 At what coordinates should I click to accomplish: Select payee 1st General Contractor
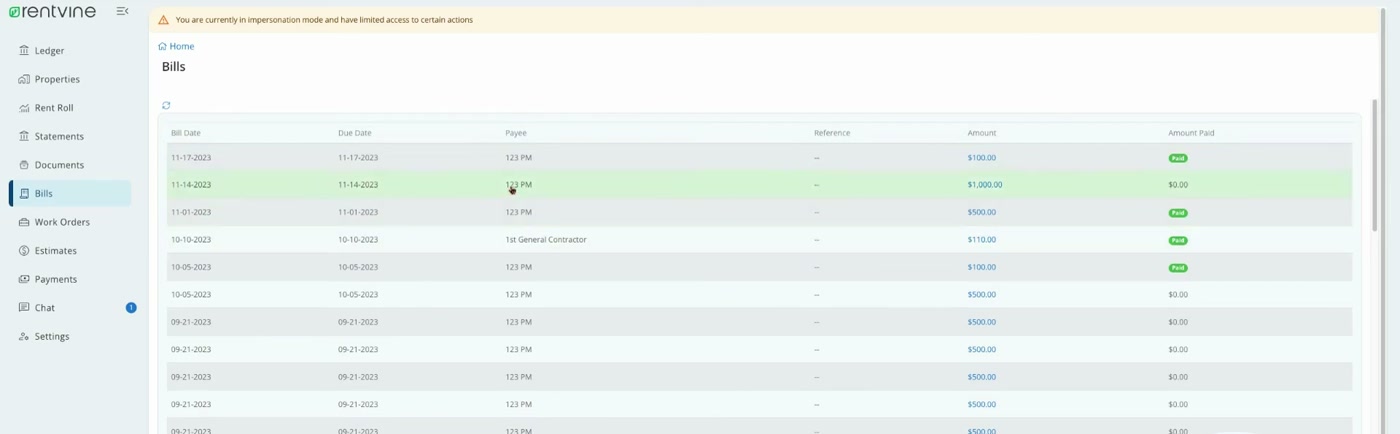click(546, 240)
